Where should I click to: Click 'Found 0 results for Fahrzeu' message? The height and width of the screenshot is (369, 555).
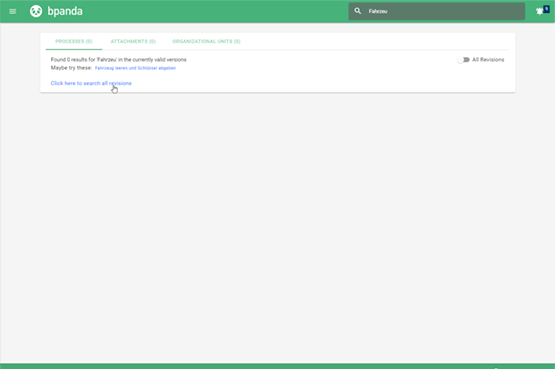pyautogui.click(x=119, y=59)
